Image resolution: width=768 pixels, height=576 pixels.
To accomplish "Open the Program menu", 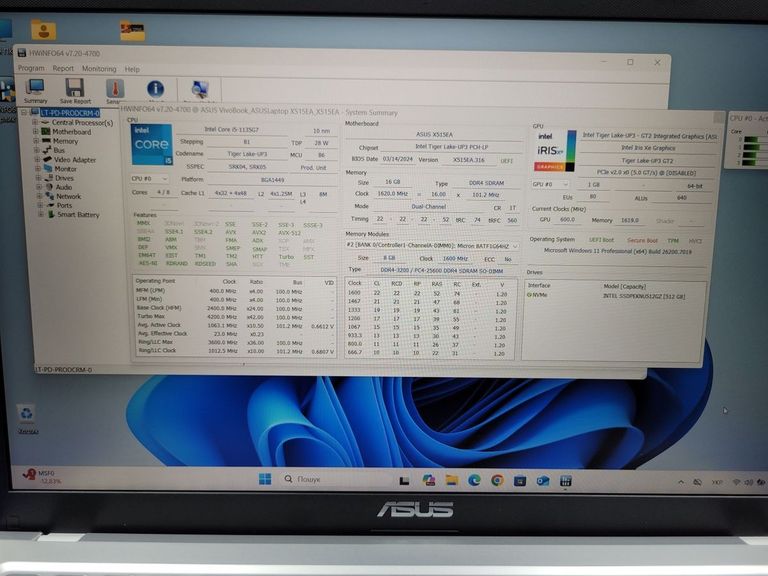I will [x=31, y=69].
